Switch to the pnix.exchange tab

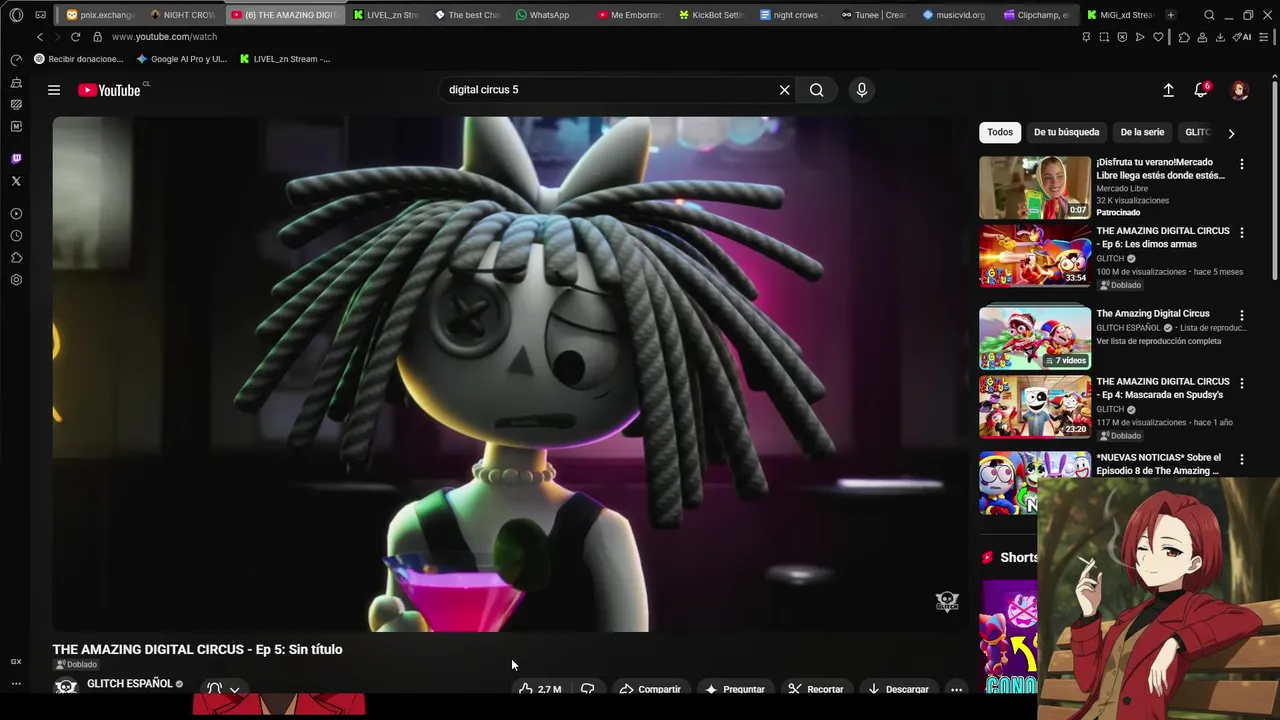tap(100, 15)
